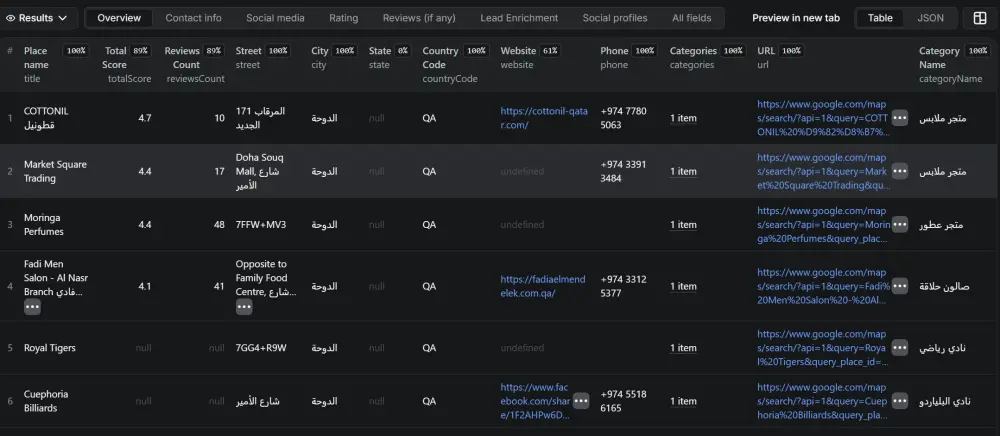Image resolution: width=1000 pixels, height=436 pixels.
Task: Open Royal Tigers Google Maps URL
Action: [823, 348]
